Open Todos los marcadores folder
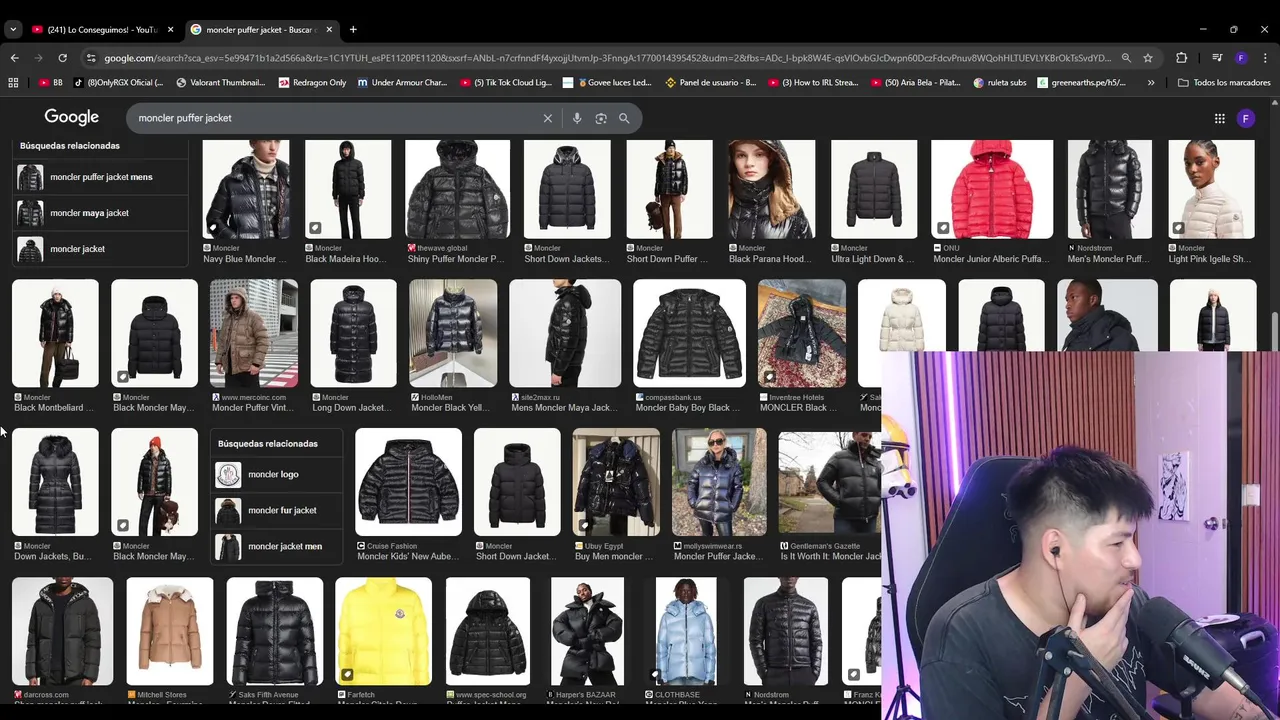This screenshot has width=1280, height=720. [1224, 83]
